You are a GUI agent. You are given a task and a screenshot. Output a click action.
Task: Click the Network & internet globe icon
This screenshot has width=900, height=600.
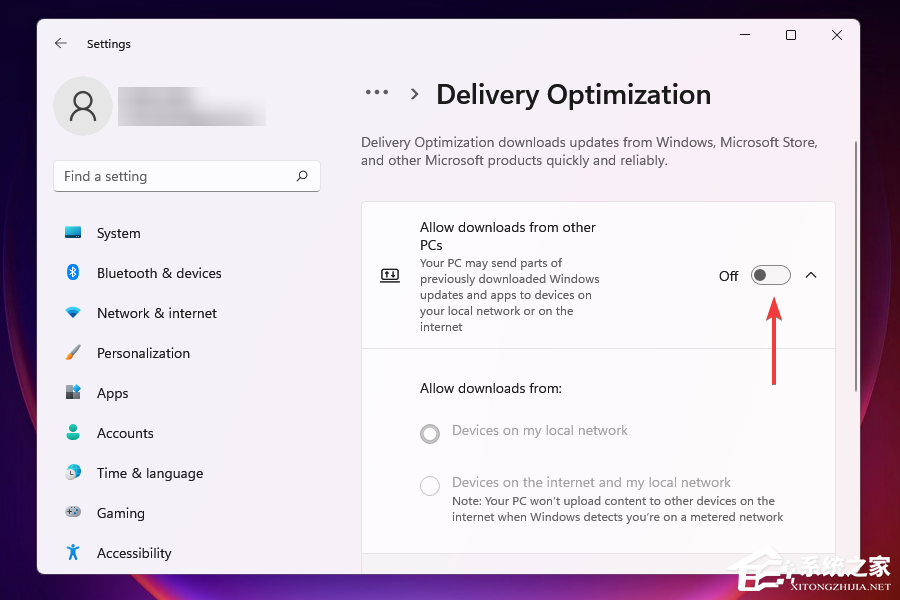73,313
